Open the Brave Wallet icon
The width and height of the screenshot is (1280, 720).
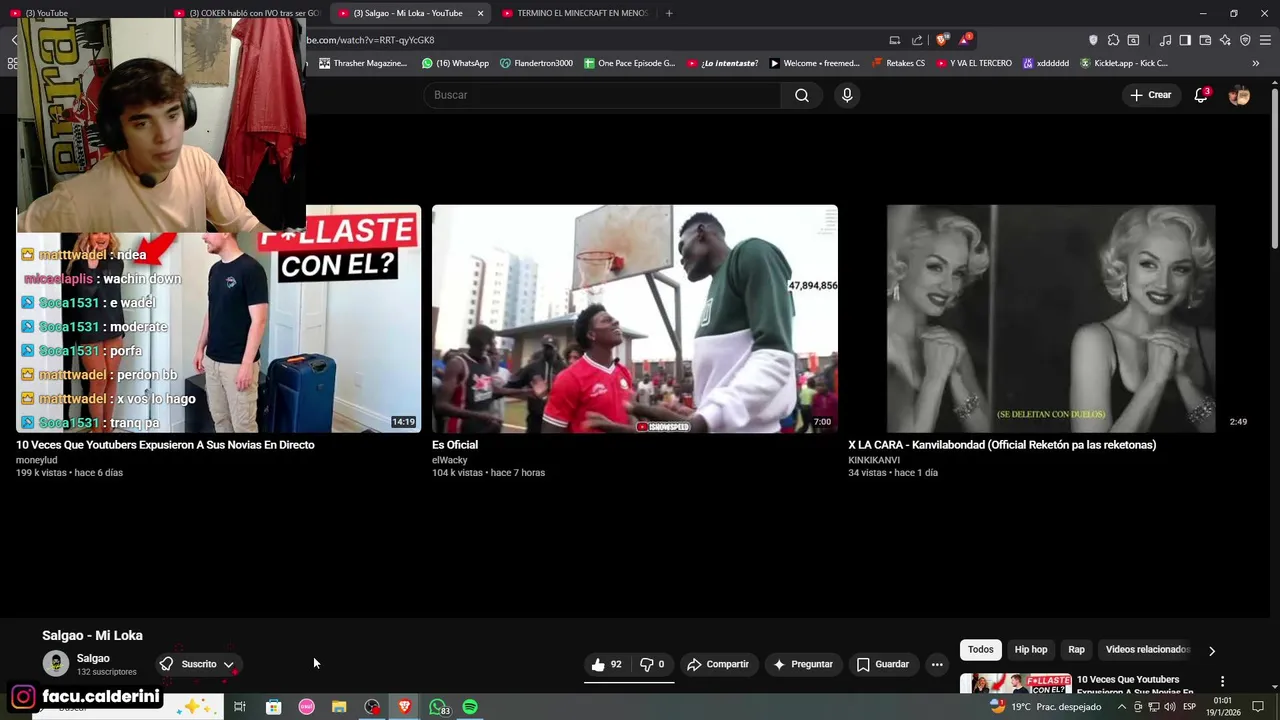coord(1205,40)
